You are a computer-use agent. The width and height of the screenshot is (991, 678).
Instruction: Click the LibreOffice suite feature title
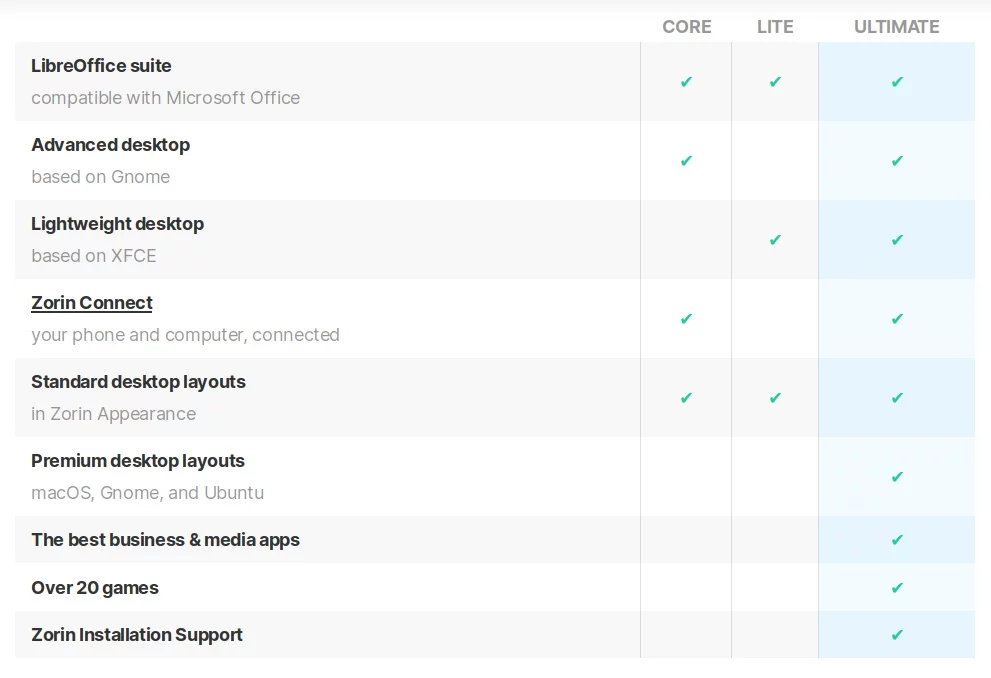click(101, 66)
